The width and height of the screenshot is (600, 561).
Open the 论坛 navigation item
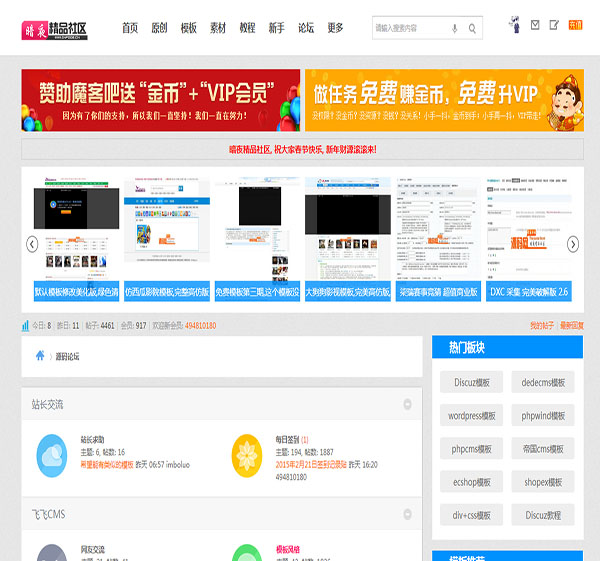(x=306, y=28)
